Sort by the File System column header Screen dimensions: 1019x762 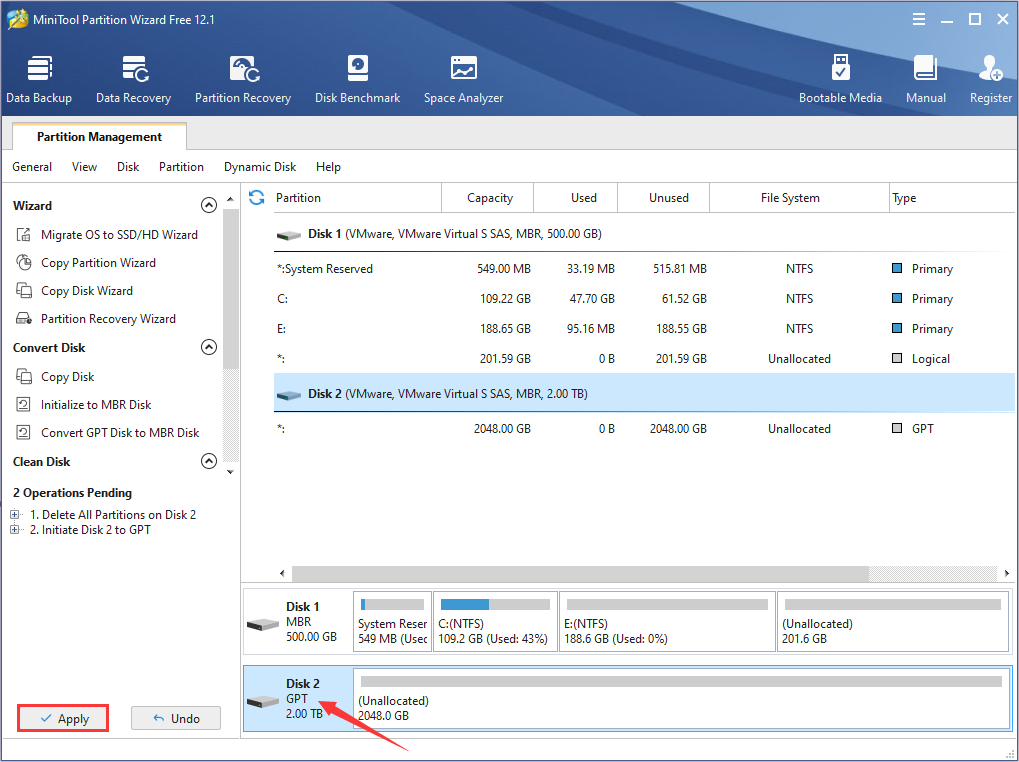(799, 197)
